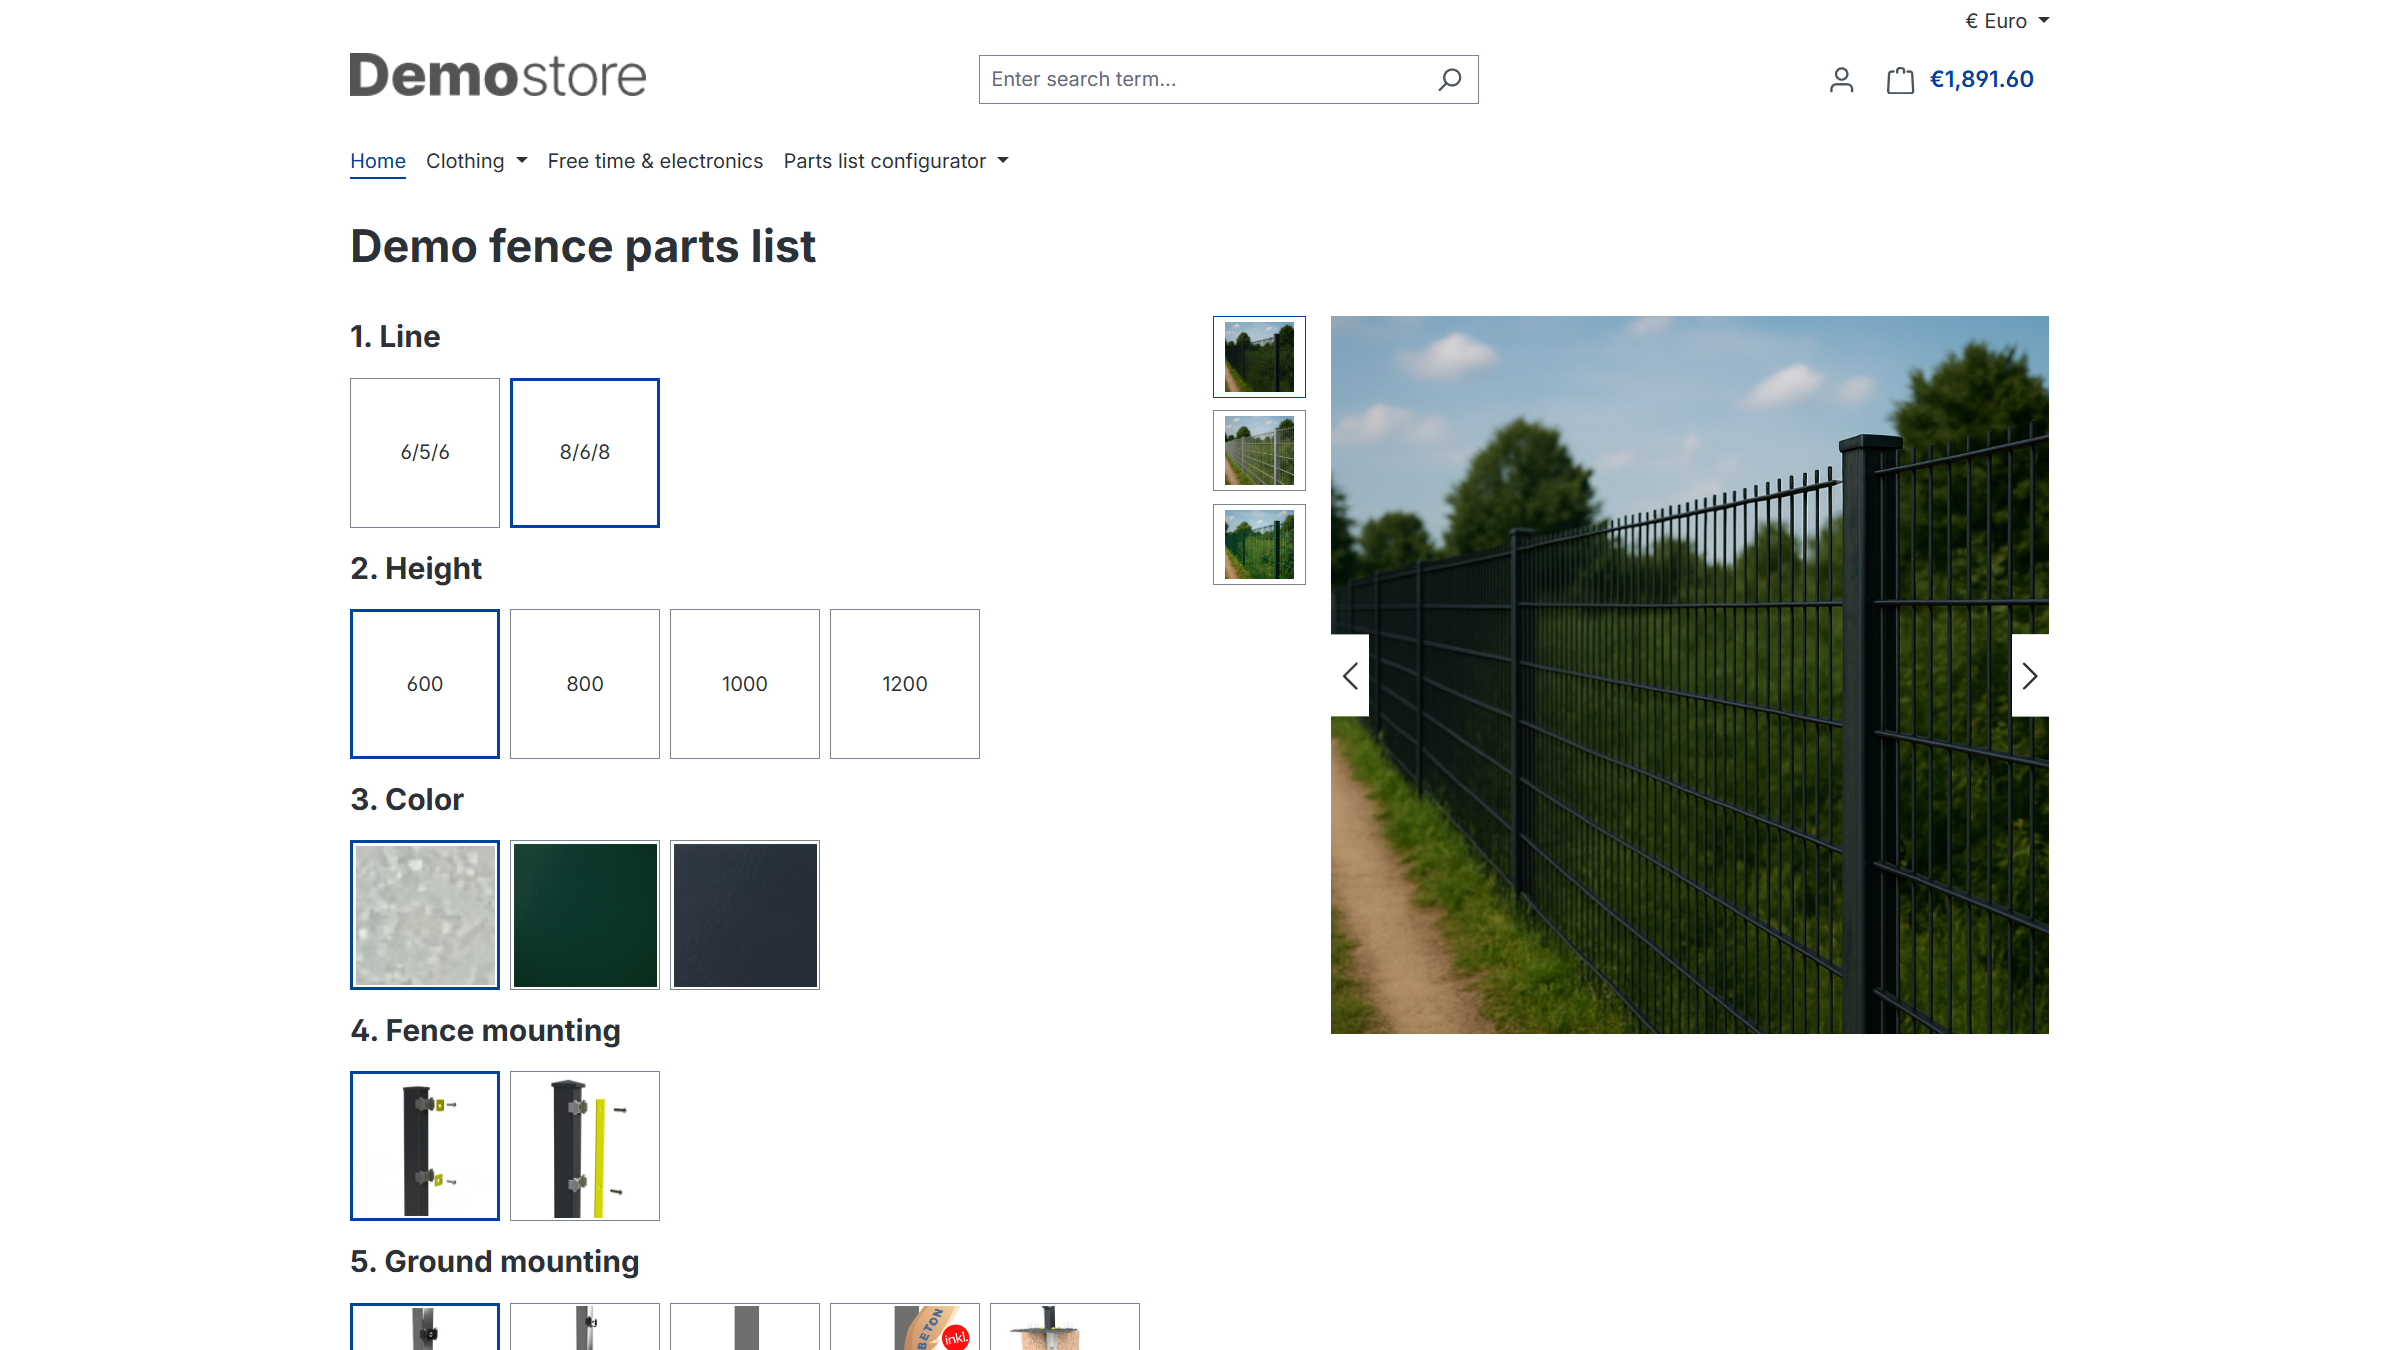Click the search magnifier icon
This screenshot has width=2400, height=1350.
(1450, 79)
